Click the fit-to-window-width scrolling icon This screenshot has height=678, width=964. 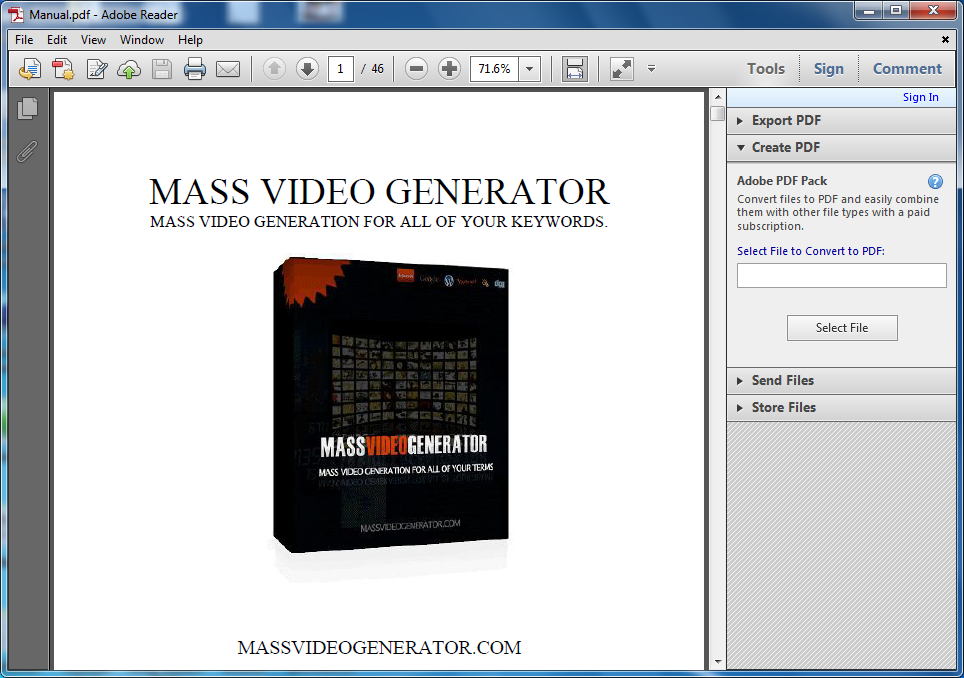[x=575, y=69]
